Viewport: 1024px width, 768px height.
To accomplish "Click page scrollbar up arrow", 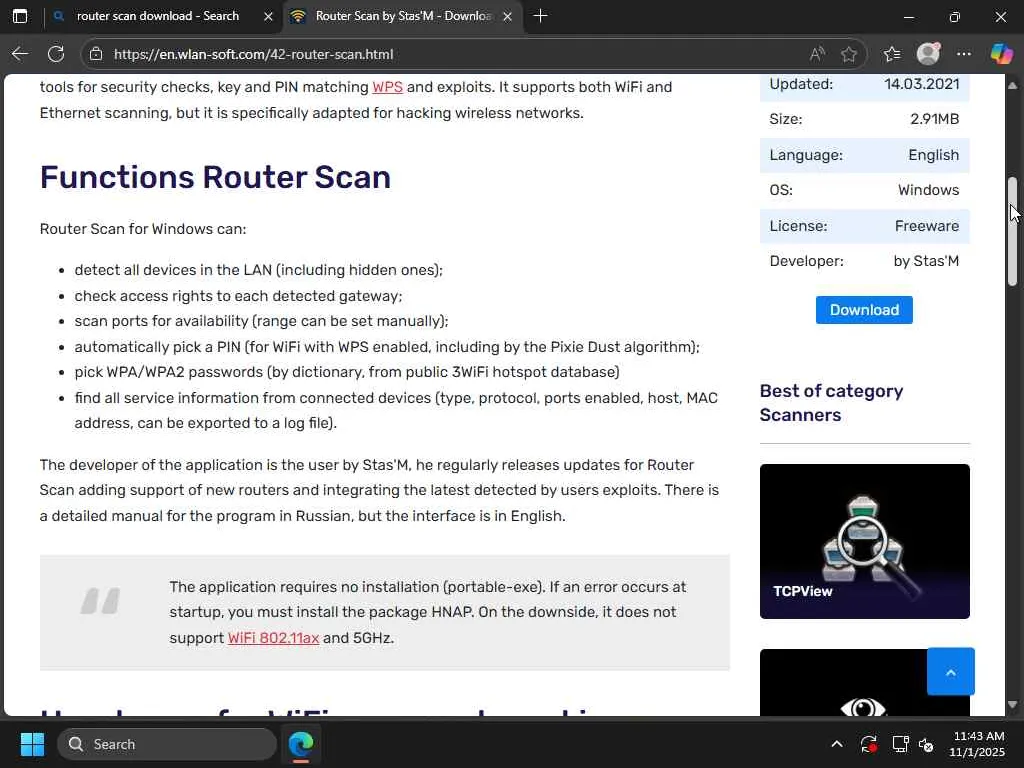I will coord(1012,86).
